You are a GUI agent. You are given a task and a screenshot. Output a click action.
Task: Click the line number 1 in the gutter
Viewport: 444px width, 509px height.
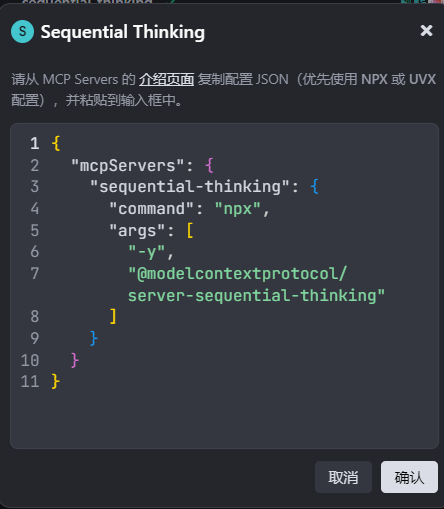(x=35, y=144)
